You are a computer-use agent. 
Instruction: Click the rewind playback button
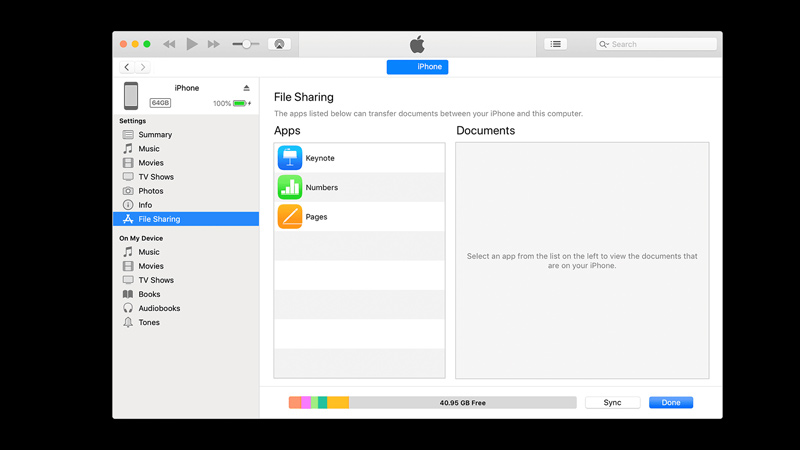pyautogui.click(x=169, y=44)
